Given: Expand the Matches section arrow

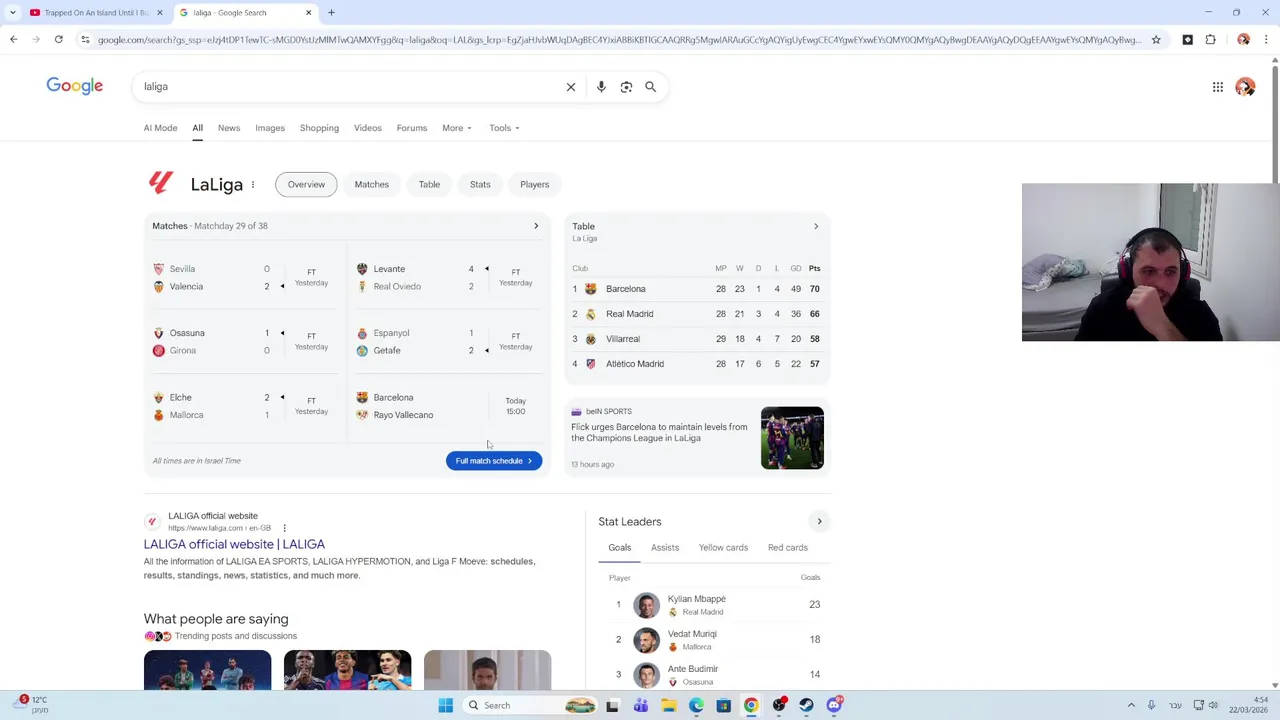Looking at the screenshot, I should tap(536, 226).
